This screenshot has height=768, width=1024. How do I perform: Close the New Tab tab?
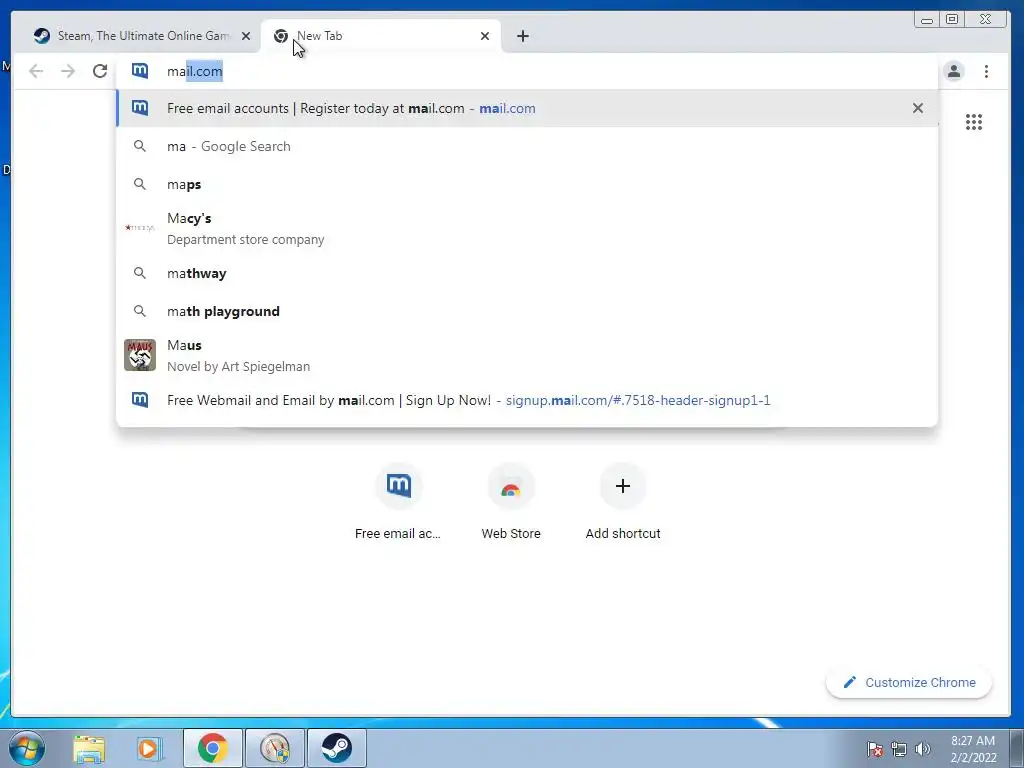point(485,36)
